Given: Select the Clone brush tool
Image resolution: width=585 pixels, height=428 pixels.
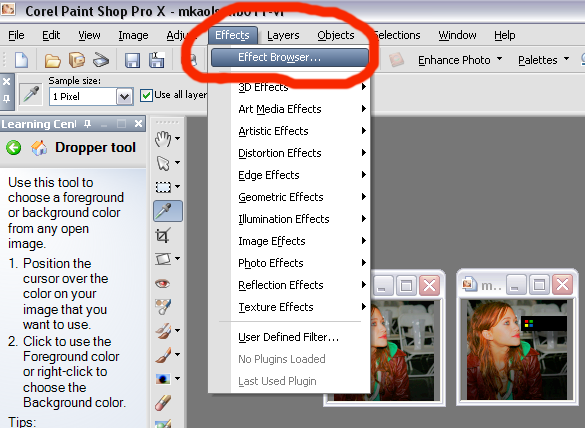Looking at the screenshot, I should click(x=163, y=331).
